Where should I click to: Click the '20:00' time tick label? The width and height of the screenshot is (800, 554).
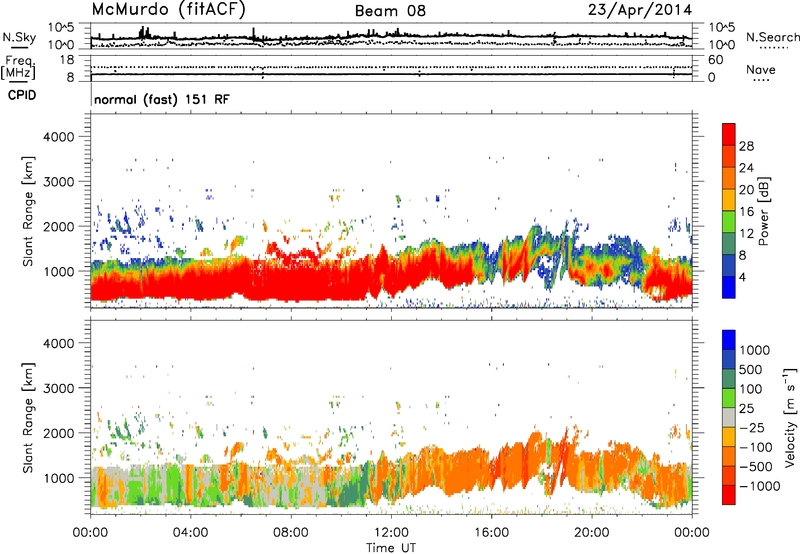pos(591,533)
